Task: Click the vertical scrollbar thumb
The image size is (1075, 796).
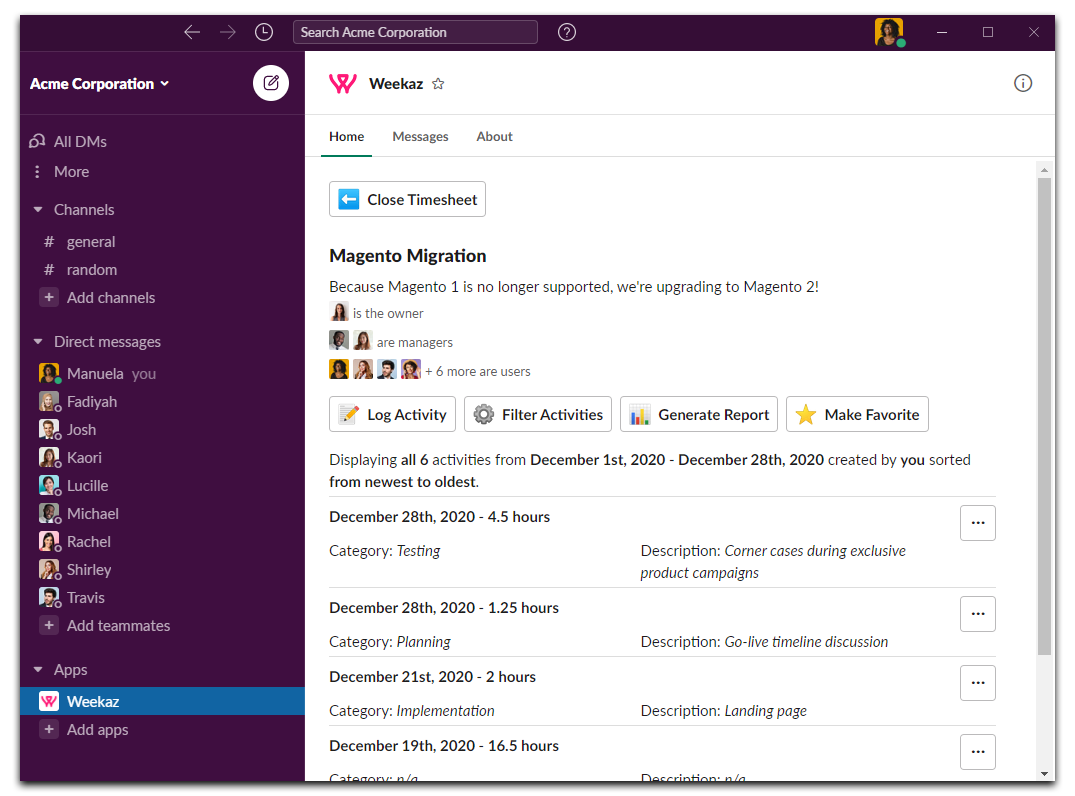Action: click(x=1044, y=416)
